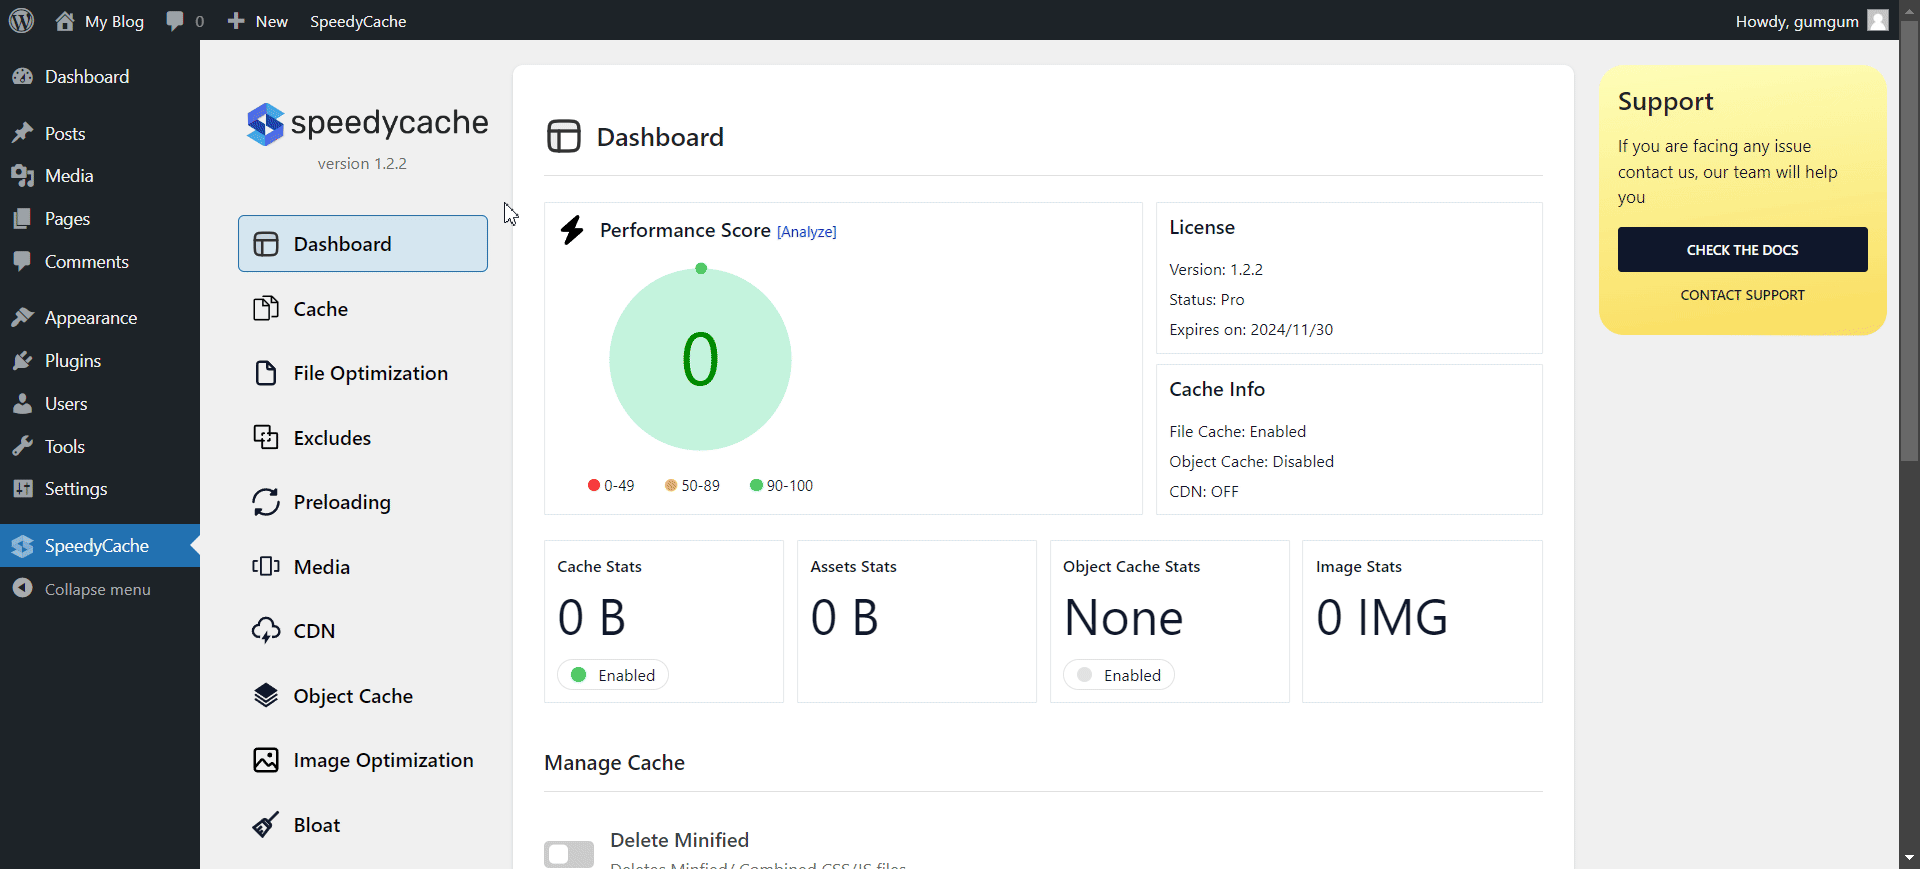Switch to the Object Cache tab
1920x869 pixels.
click(363, 695)
